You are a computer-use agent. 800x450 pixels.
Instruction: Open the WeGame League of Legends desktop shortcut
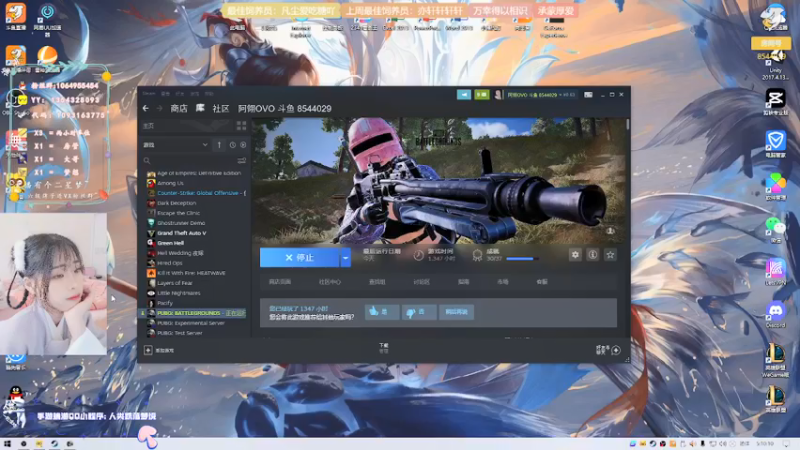pos(776,360)
